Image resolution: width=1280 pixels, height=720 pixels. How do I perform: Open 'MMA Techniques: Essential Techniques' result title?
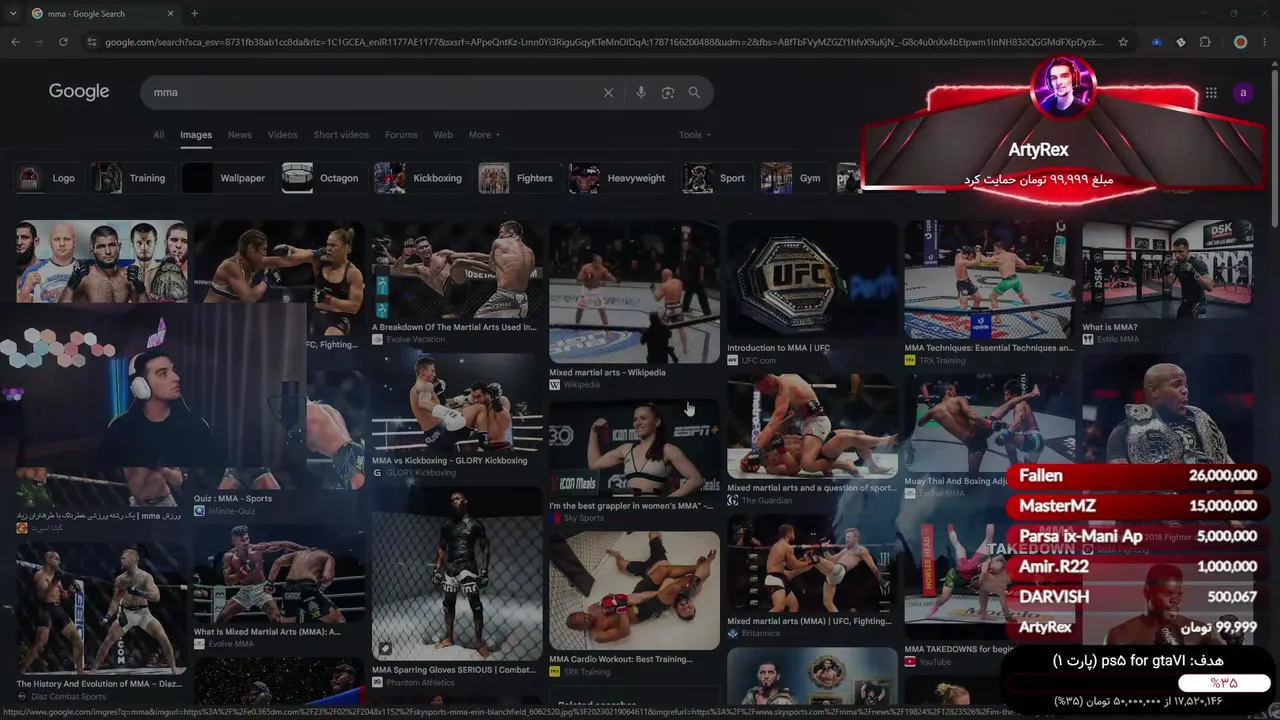pyautogui.click(x=989, y=348)
